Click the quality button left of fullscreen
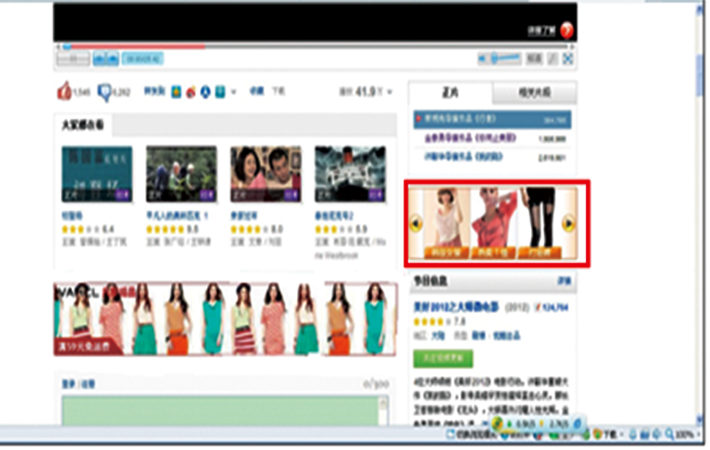710x450 pixels. click(x=534, y=59)
